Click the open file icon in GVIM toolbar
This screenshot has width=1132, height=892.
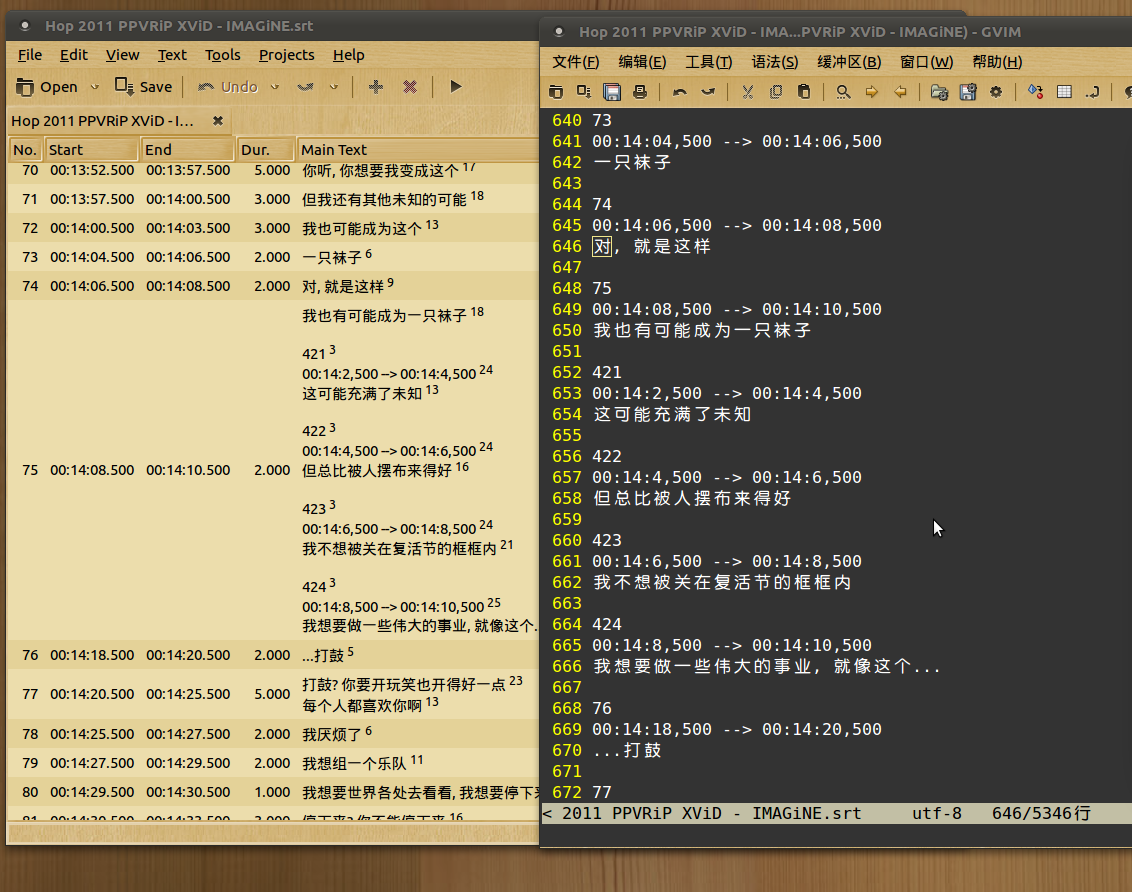point(556,92)
